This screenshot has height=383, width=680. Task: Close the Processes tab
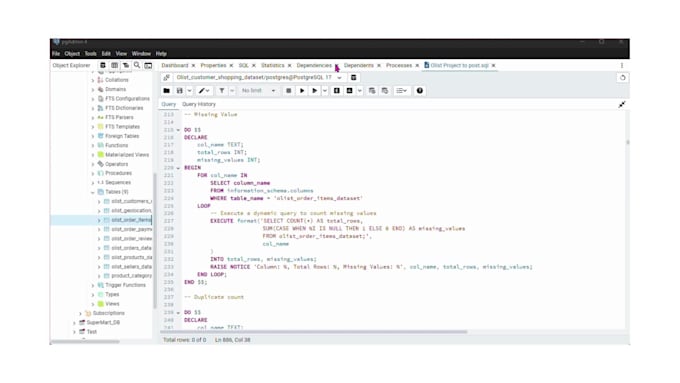pos(417,65)
